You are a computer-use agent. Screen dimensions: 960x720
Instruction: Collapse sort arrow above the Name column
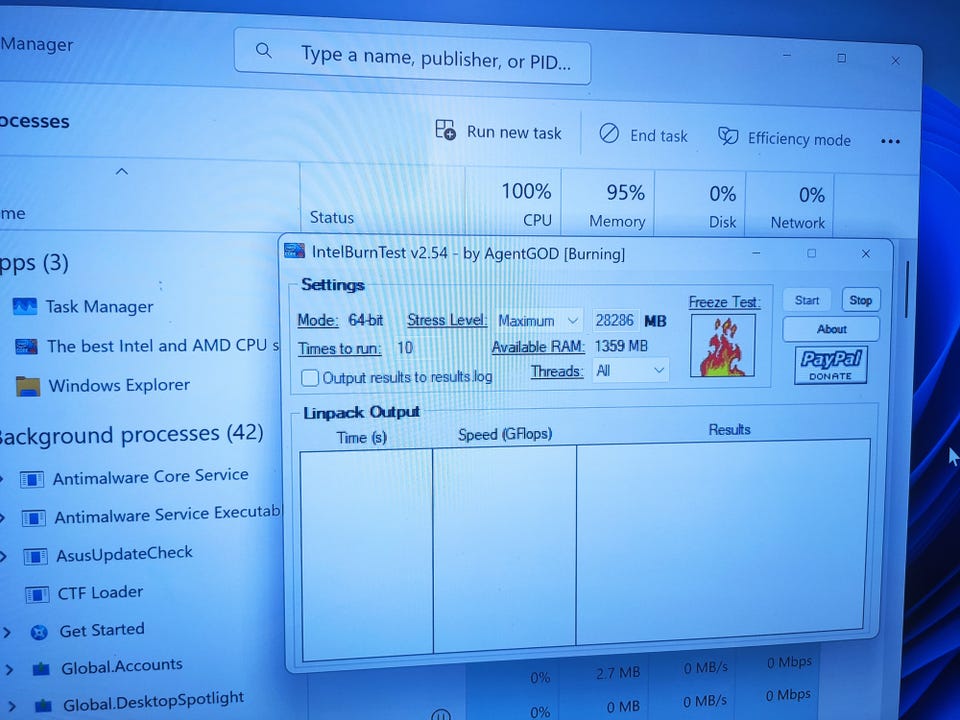point(122,171)
